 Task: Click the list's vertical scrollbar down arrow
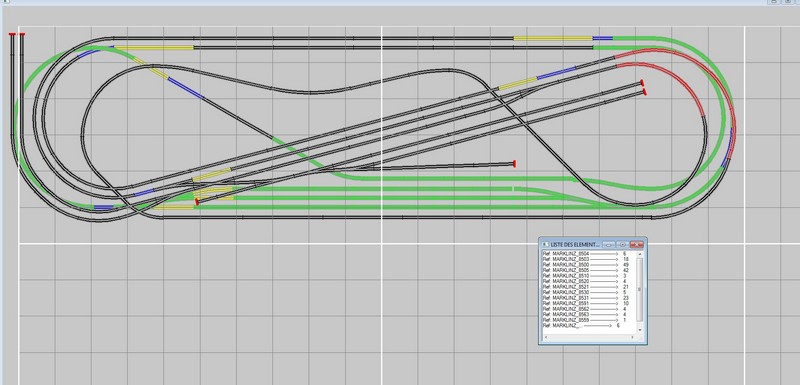pos(639,331)
